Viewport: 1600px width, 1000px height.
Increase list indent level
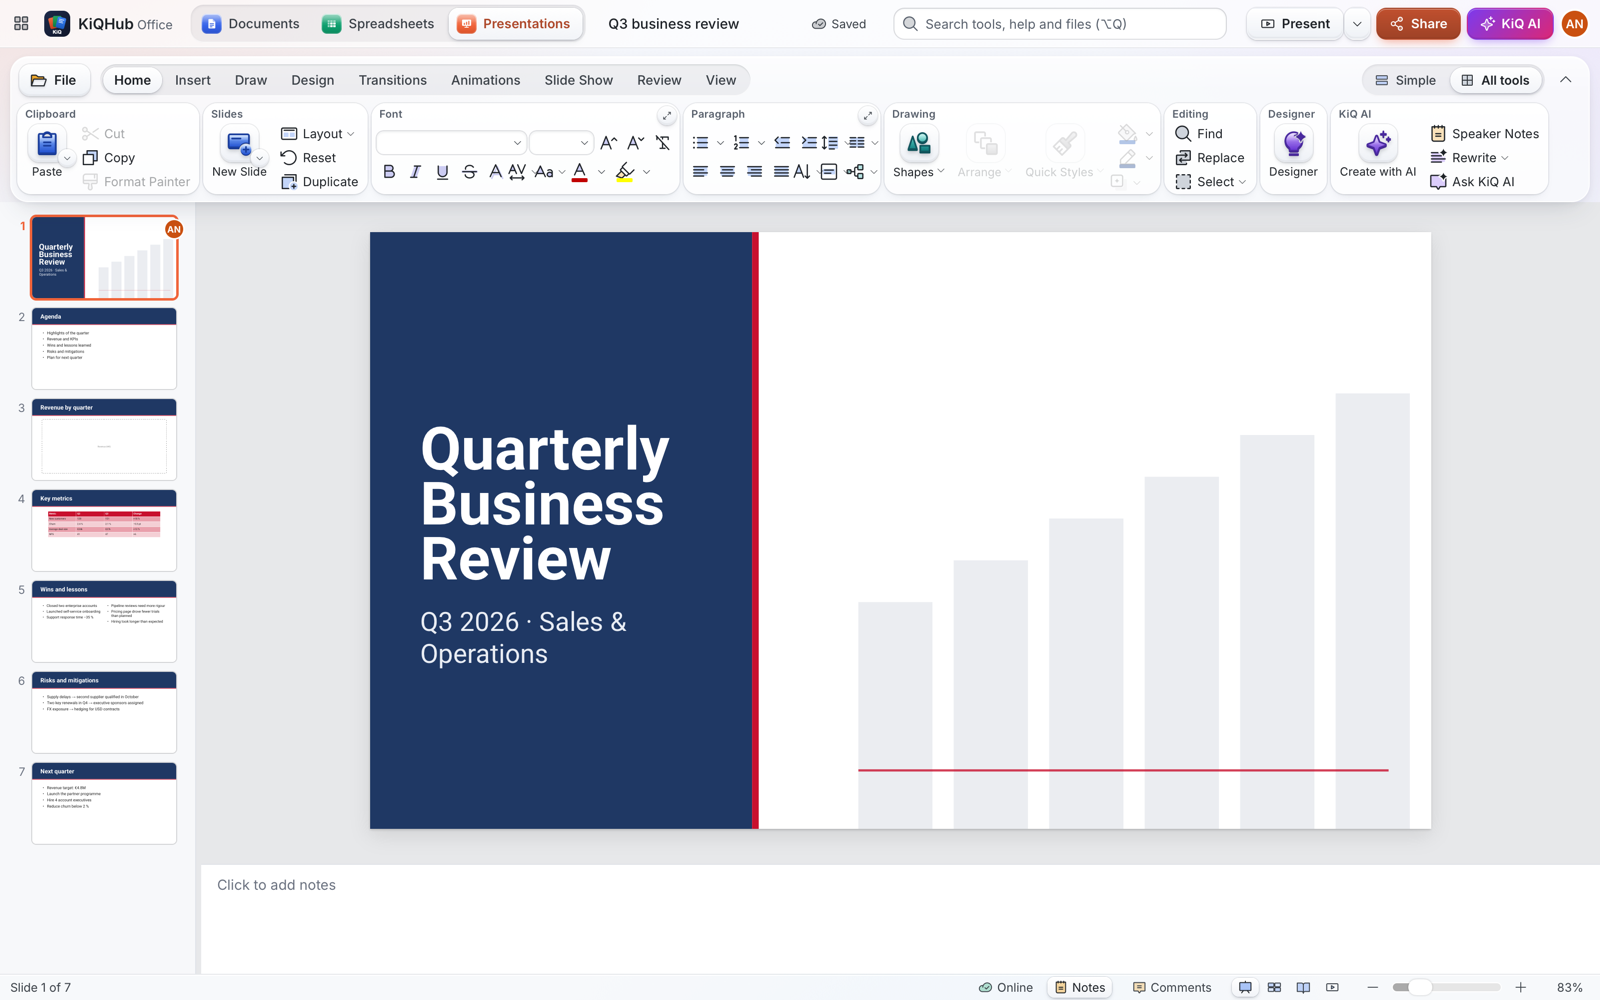pos(808,143)
